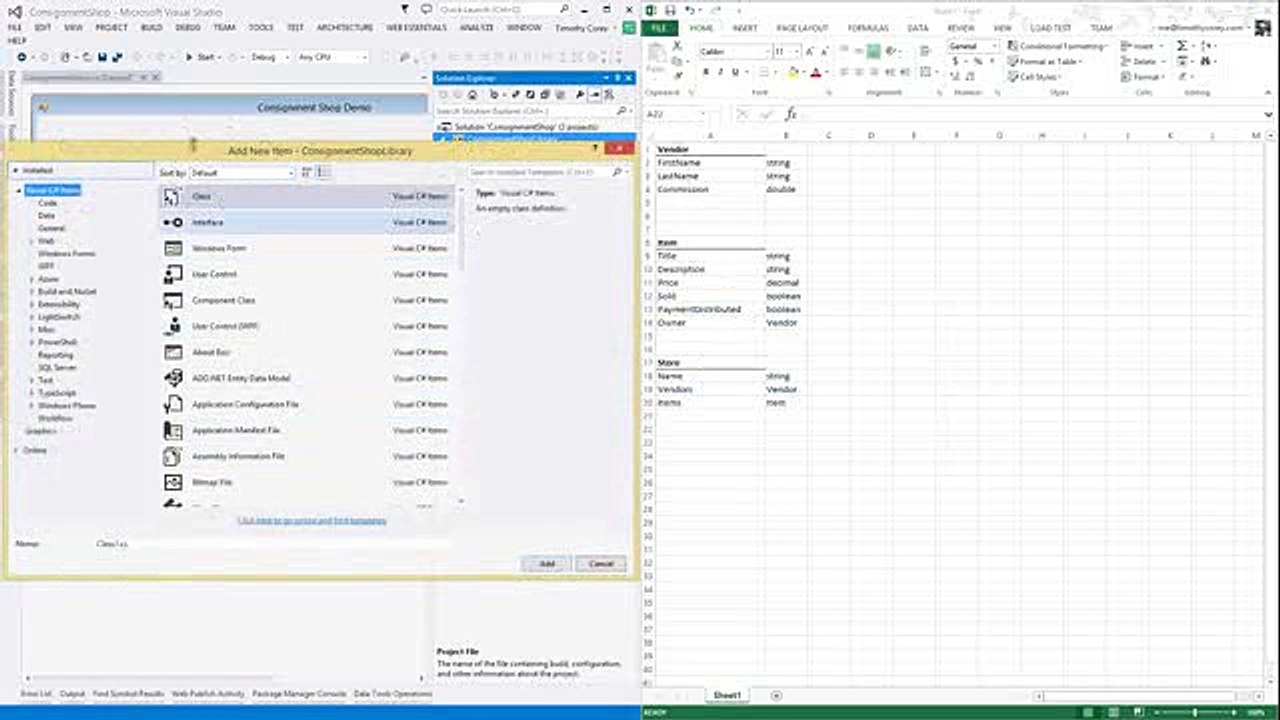Click Excel FILE backstage button
This screenshot has width=1280, height=720.
[659, 28]
